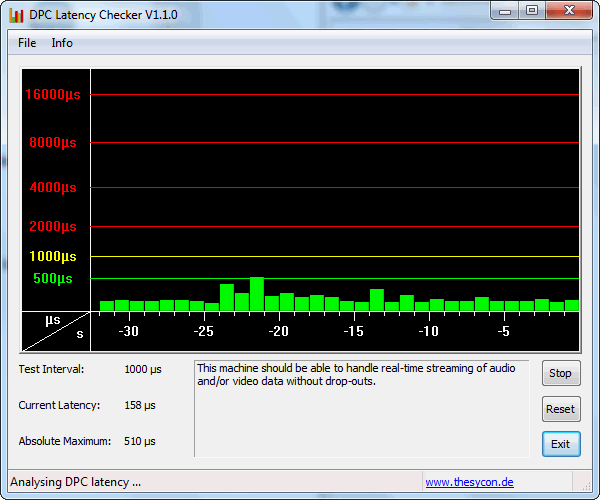Click the -25 time axis label
The image size is (600, 500).
[204, 331]
